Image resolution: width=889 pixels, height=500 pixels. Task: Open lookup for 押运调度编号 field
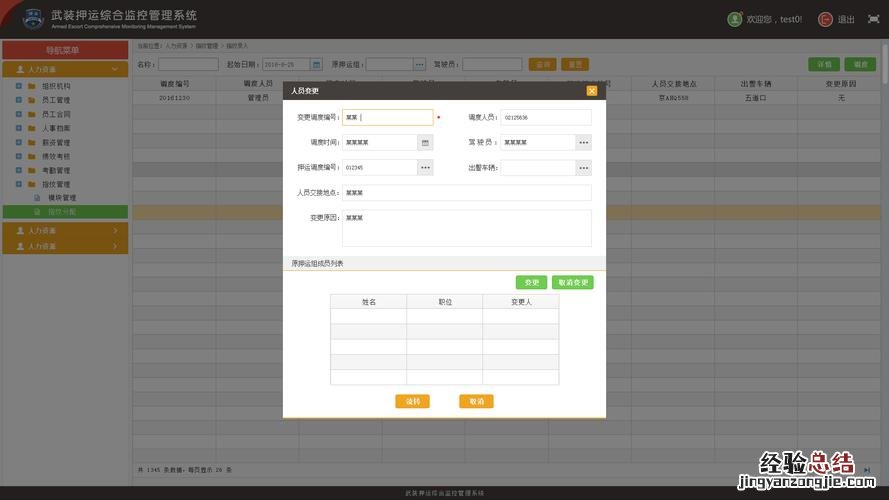coord(425,168)
